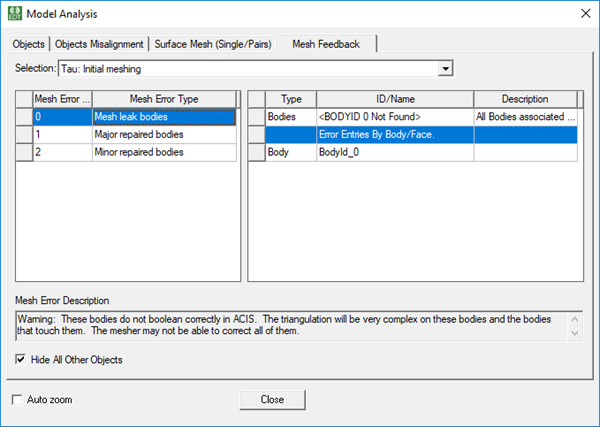Select the Bodies type cell
The width and height of the screenshot is (600, 427).
coord(291,117)
